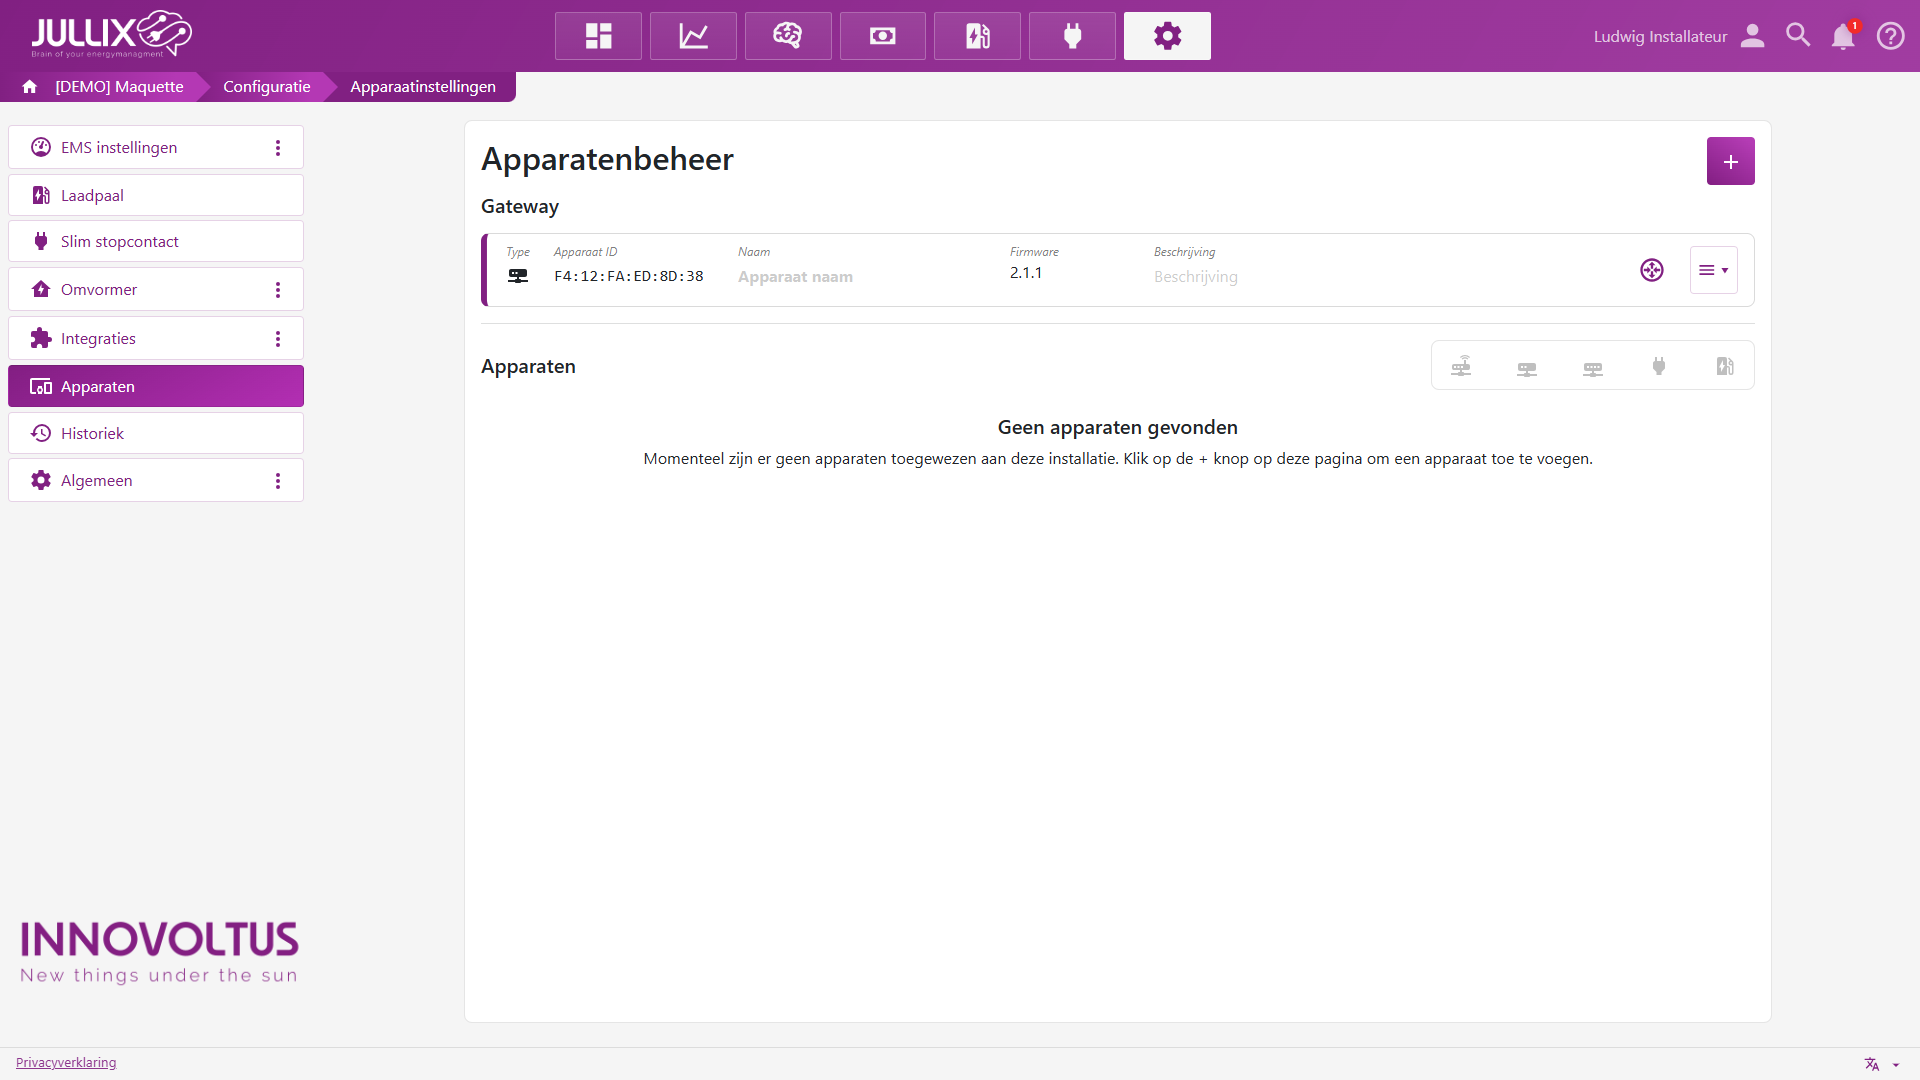Click the notifications bell icon
The width and height of the screenshot is (1920, 1080).
pos(1842,36)
